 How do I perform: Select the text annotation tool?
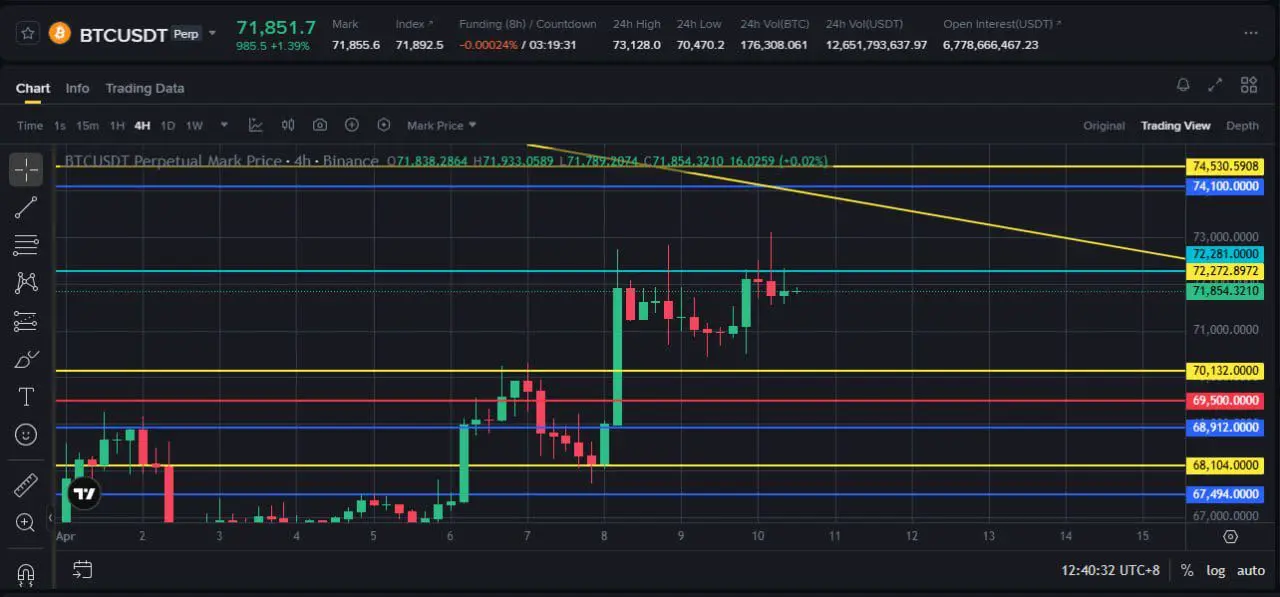pyautogui.click(x=26, y=397)
